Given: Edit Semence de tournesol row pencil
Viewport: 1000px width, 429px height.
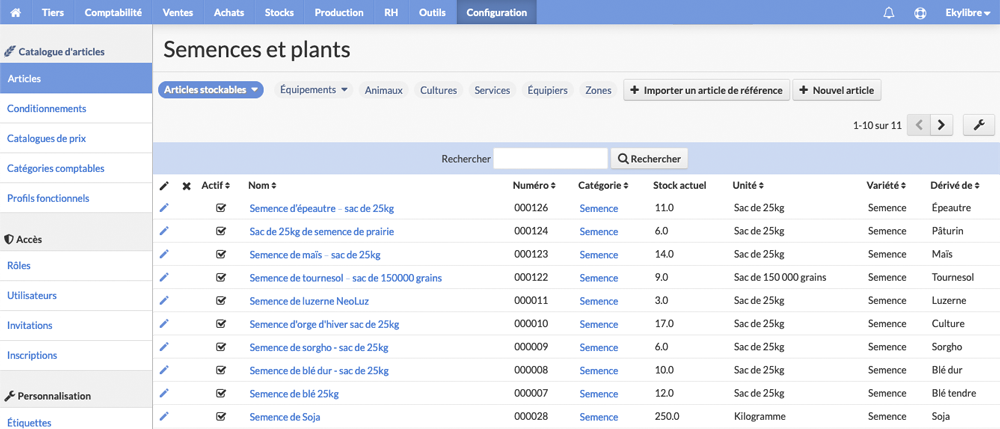Looking at the screenshot, I should pyautogui.click(x=164, y=277).
